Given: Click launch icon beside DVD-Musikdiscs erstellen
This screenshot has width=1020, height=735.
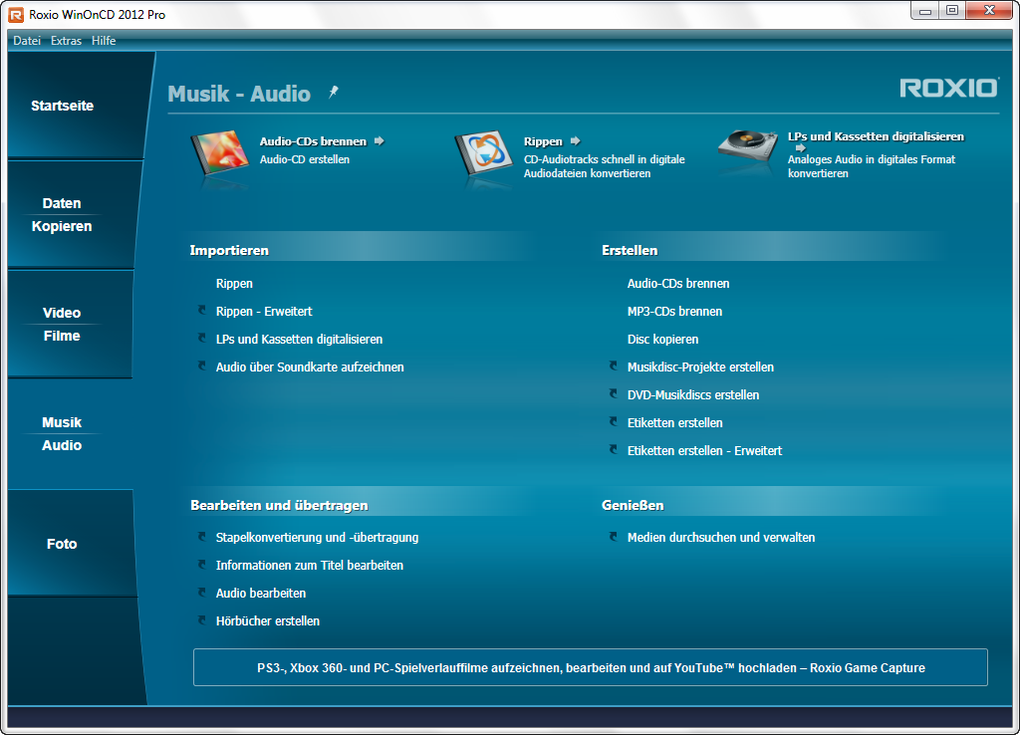Looking at the screenshot, I should point(613,394).
